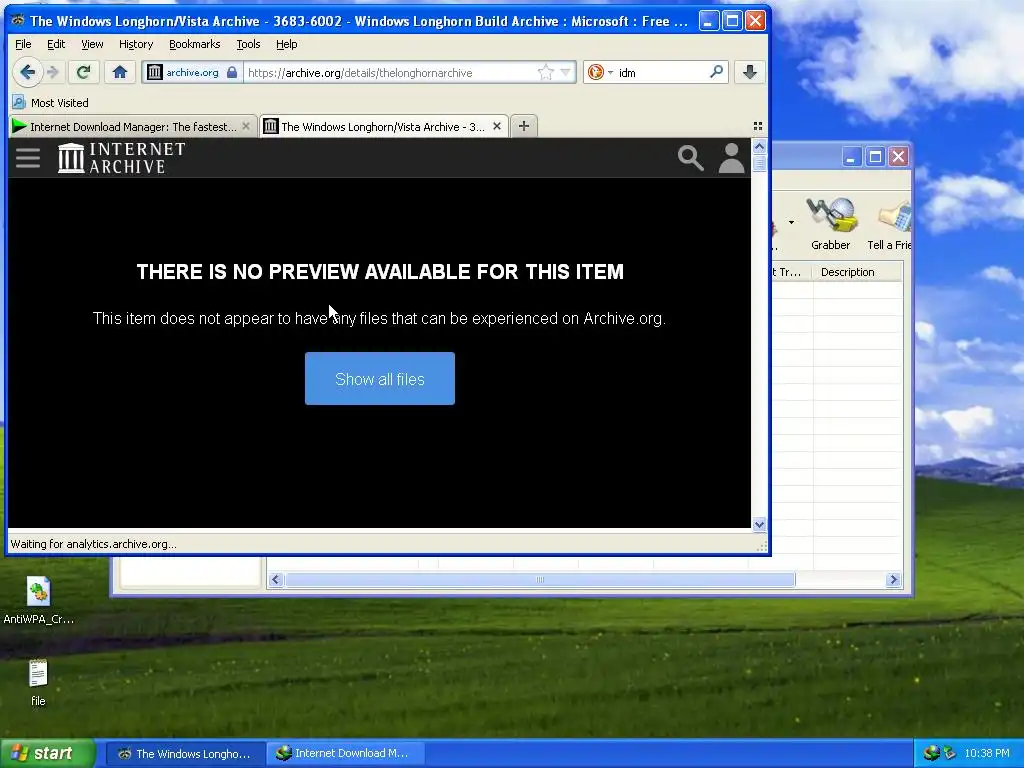
Task: Open the Most Visited bookmarks folder
Action: point(50,103)
